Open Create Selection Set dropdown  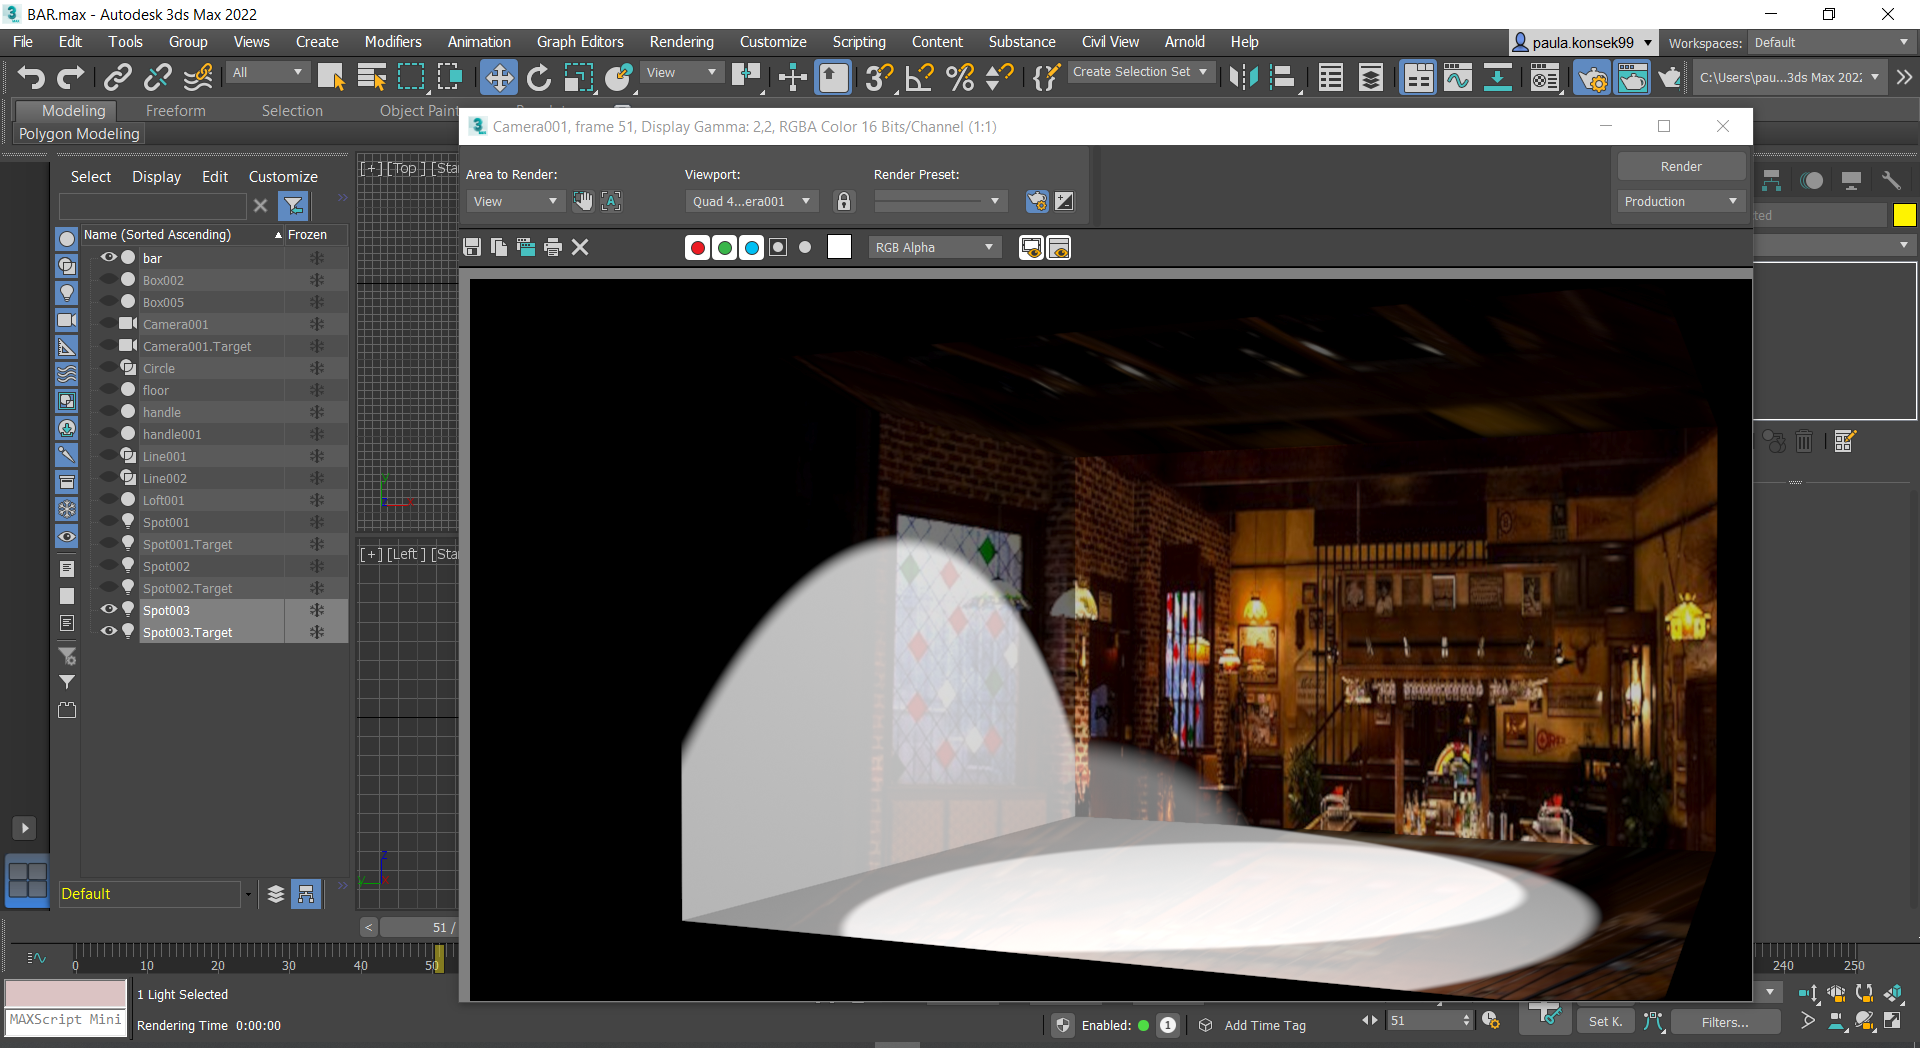point(1140,72)
